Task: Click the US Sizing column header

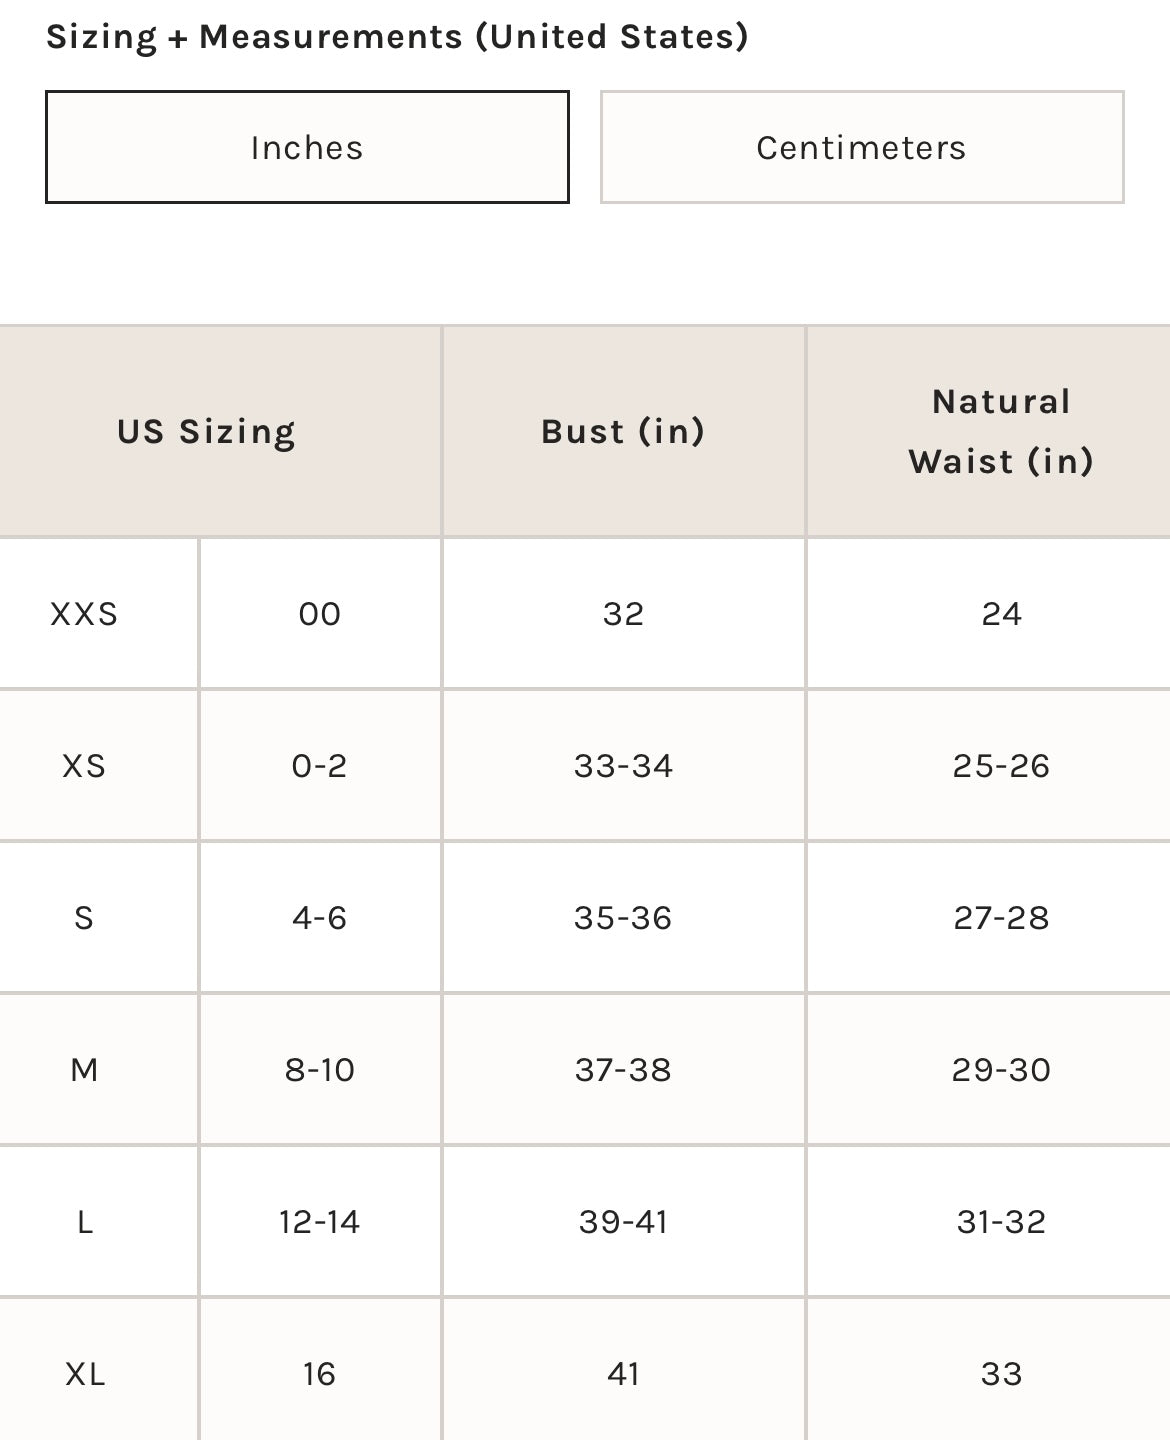Action: pos(207,431)
